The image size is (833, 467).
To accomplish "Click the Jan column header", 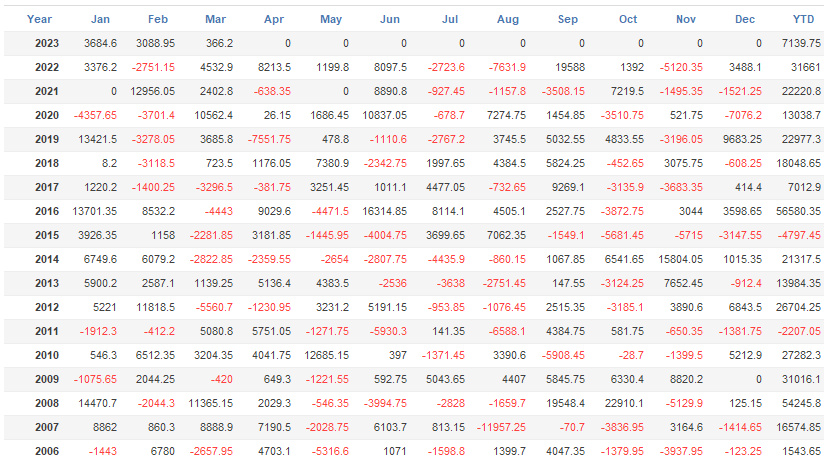I will [x=100, y=19].
